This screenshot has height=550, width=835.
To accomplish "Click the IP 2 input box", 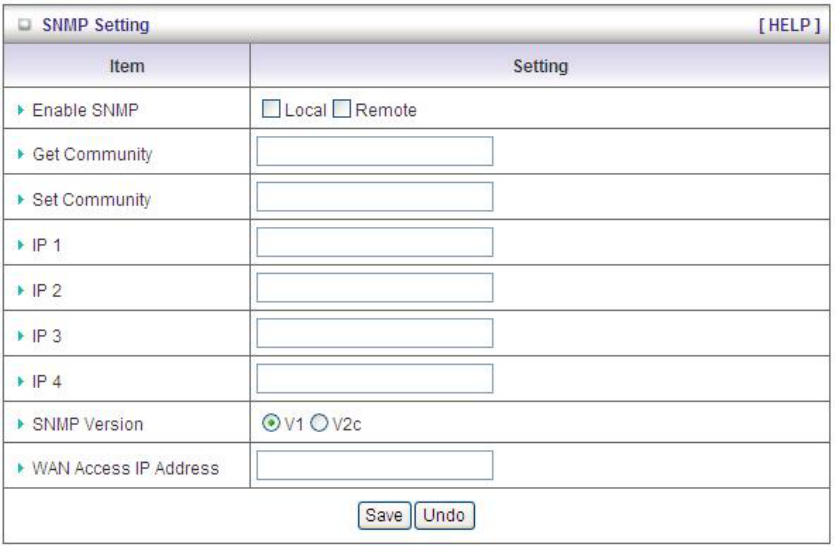I will coord(375,288).
